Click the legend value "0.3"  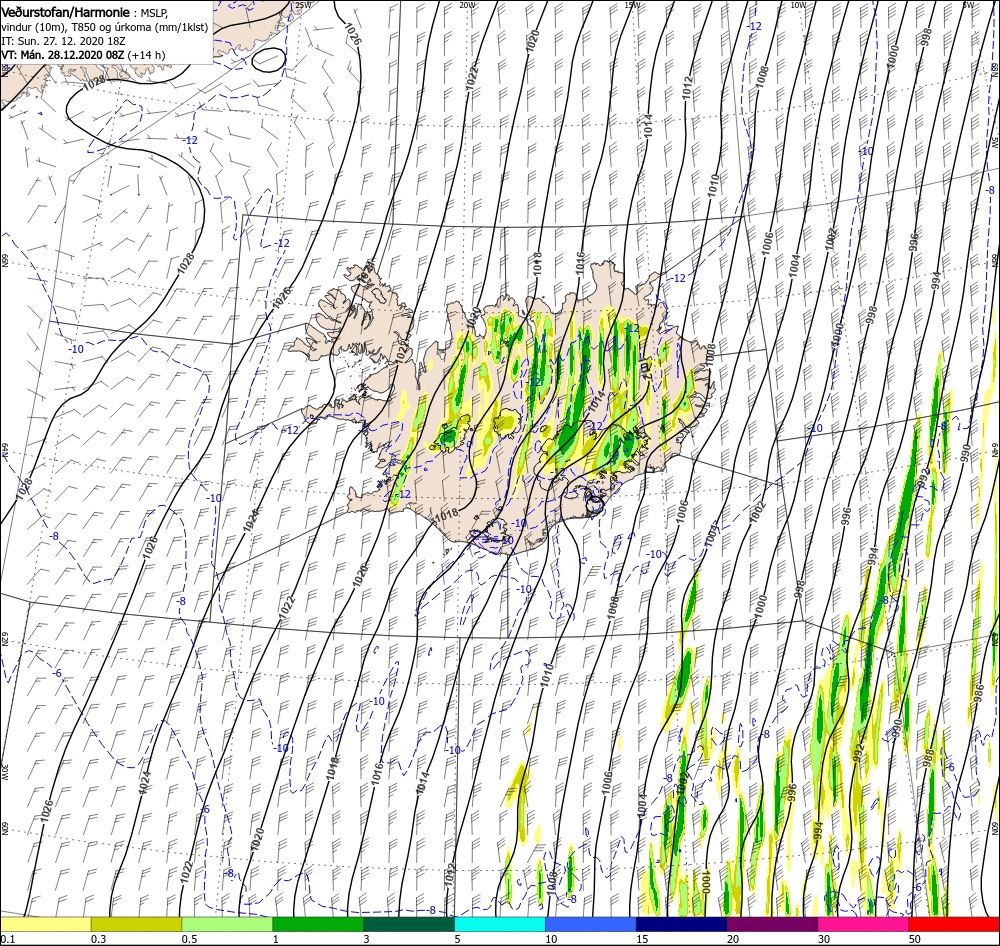pyautogui.click(x=98, y=938)
